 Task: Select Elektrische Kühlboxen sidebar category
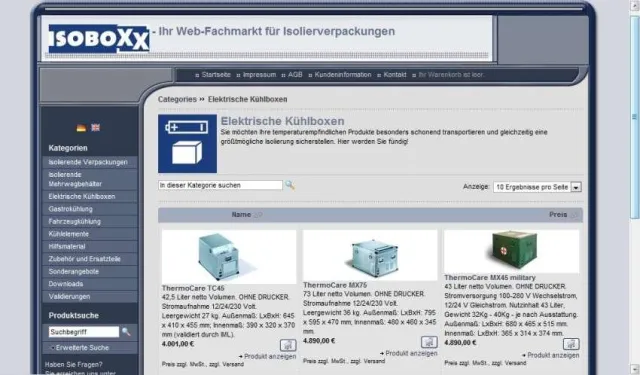pyautogui.click(x=90, y=197)
